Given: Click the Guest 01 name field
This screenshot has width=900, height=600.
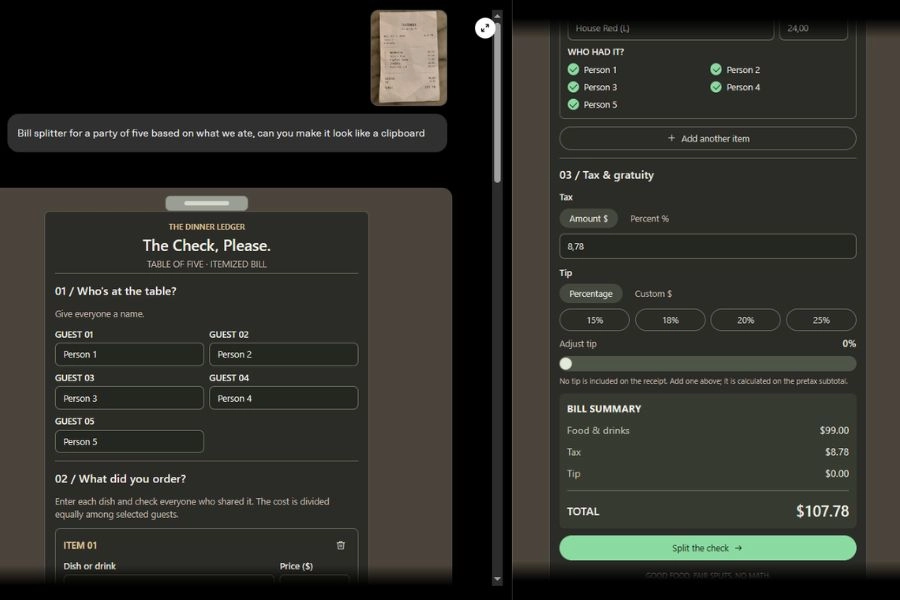Looking at the screenshot, I should pyautogui.click(x=129, y=354).
